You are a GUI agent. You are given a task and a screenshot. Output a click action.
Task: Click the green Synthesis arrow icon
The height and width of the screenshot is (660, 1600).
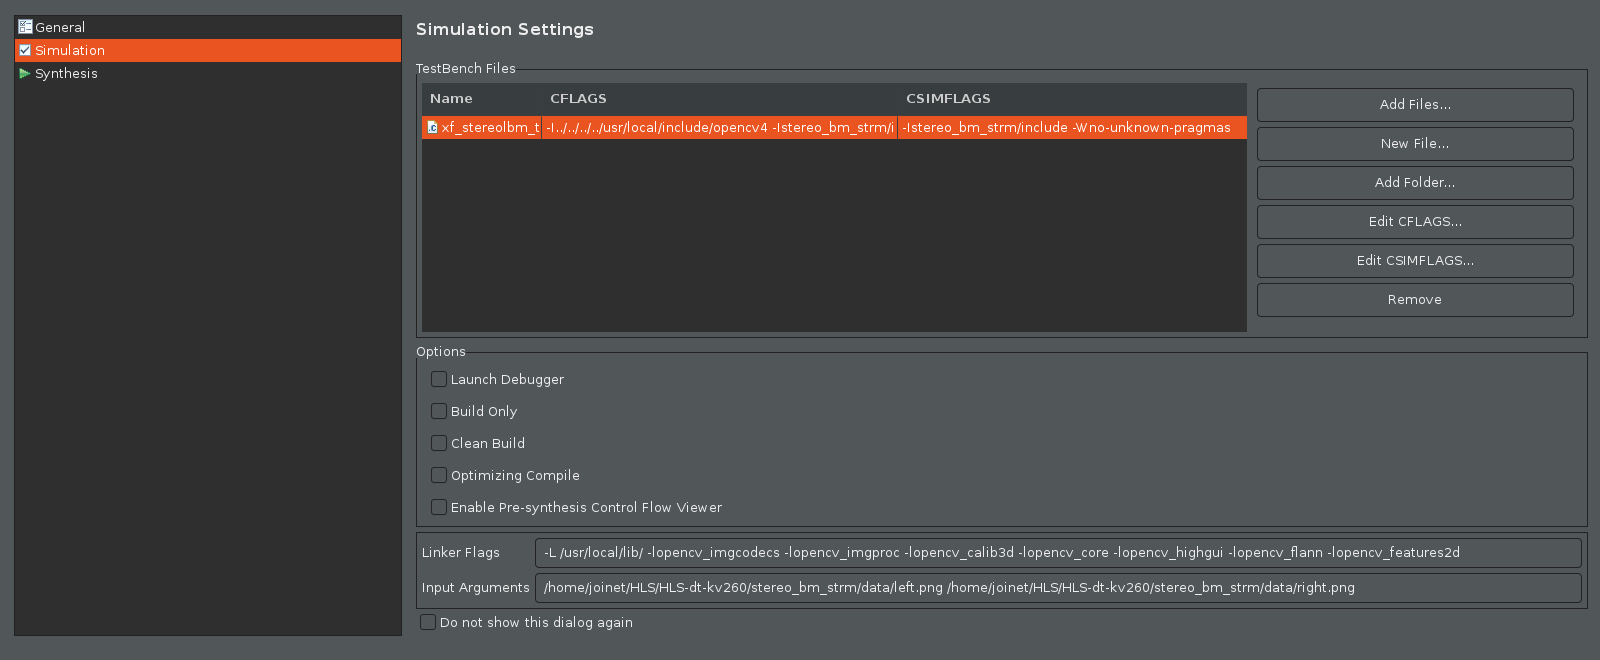[x=25, y=73]
